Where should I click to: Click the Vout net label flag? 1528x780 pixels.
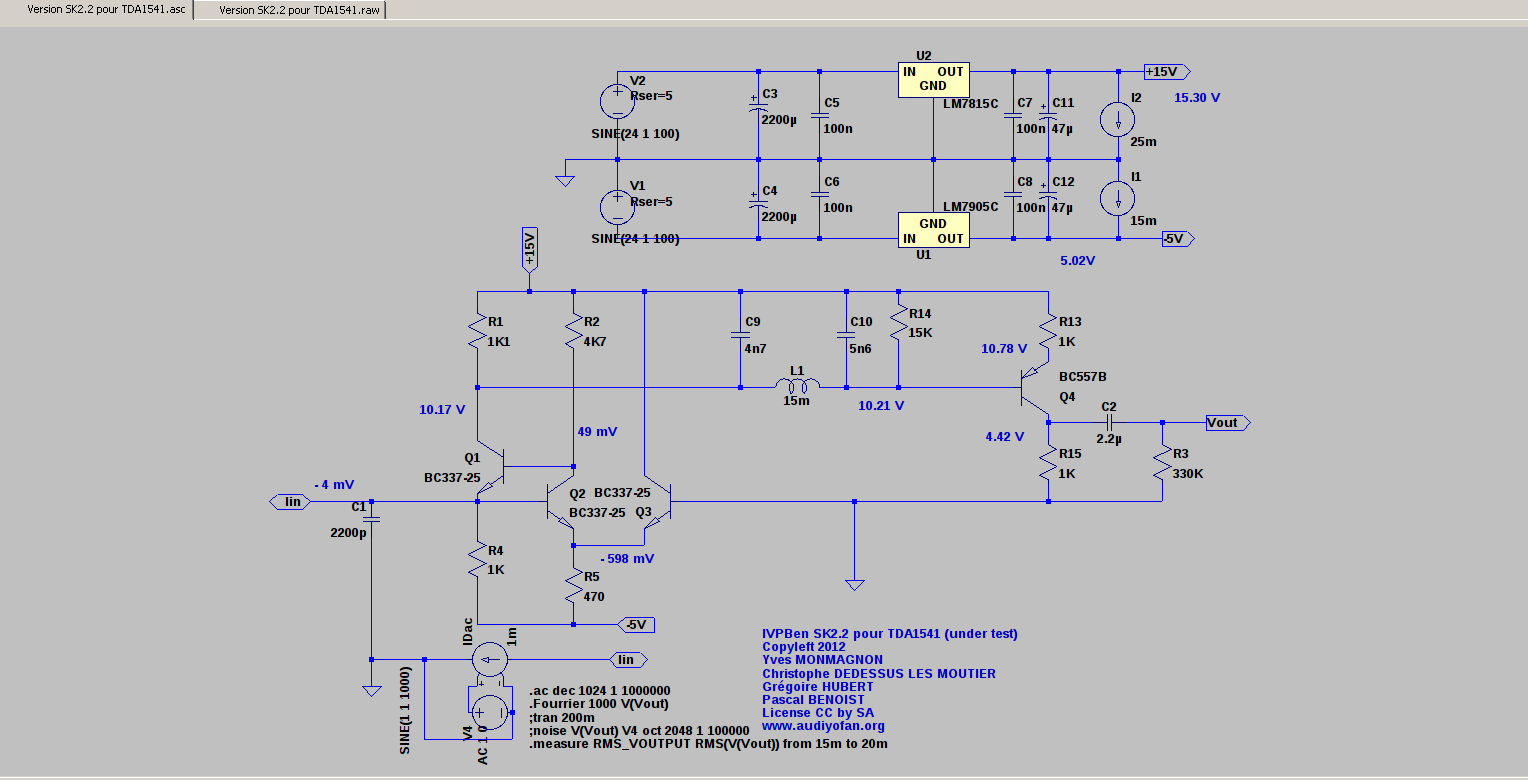pyautogui.click(x=1228, y=422)
